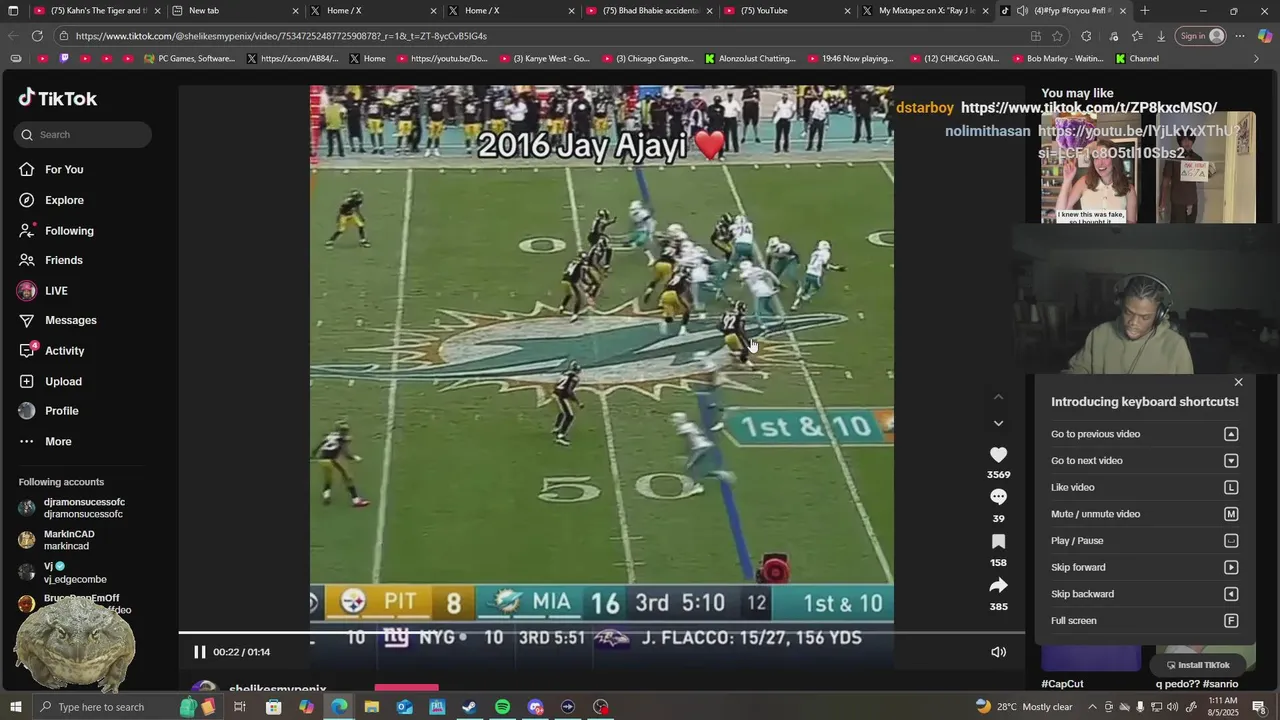Open the Windows Start menu
The width and height of the screenshot is (1280, 720).
pos(15,707)
